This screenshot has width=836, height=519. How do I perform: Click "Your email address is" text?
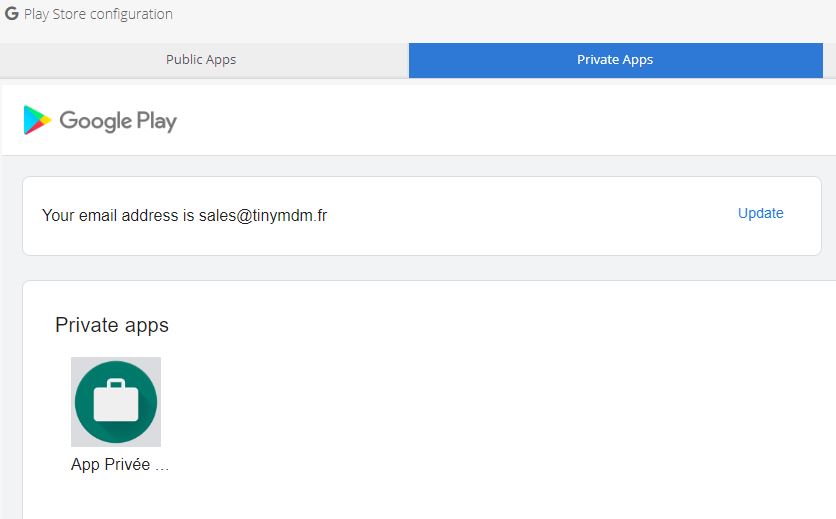[x=118, y=215]
